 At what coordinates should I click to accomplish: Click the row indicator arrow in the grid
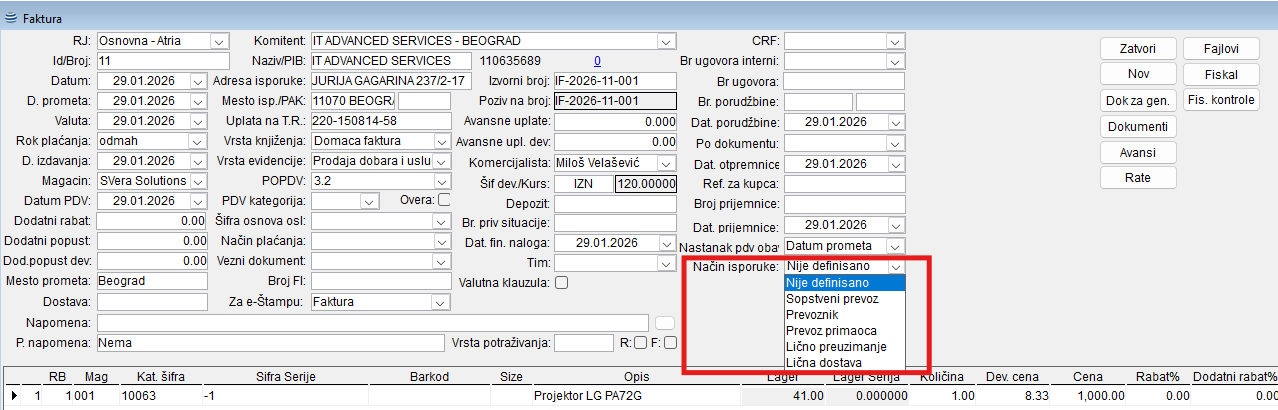(13, 396)
